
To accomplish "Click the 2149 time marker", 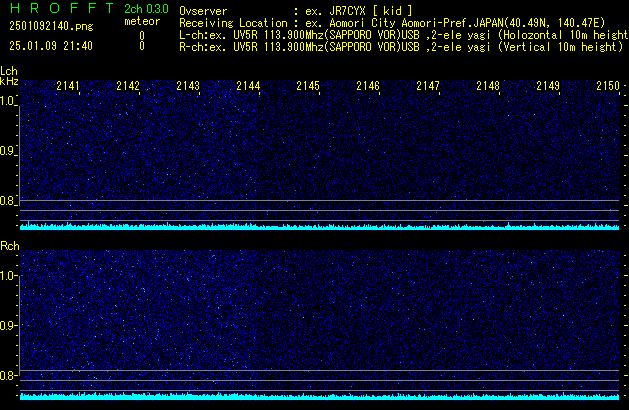I will click(x=548, y=86).
